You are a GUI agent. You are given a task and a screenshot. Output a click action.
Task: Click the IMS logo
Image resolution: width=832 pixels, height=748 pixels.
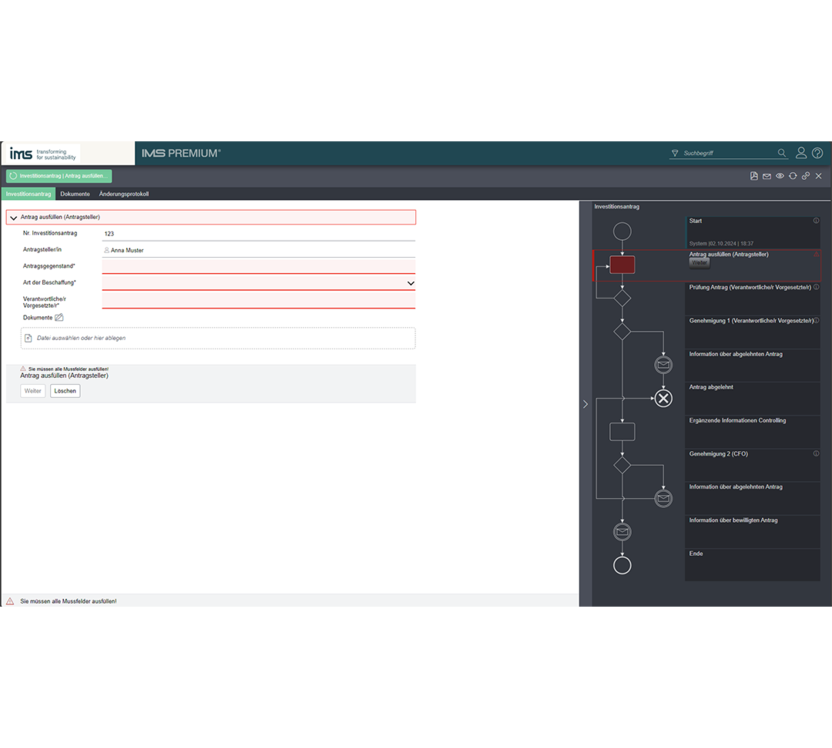42,154
